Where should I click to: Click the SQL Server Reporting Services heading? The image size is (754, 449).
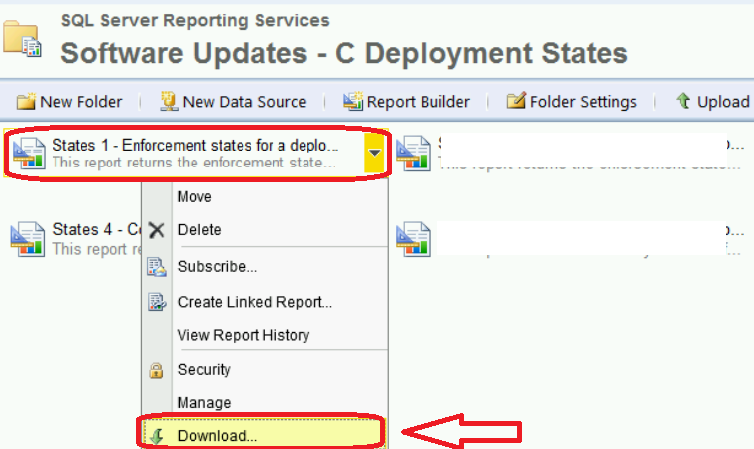tap(195, 20)
